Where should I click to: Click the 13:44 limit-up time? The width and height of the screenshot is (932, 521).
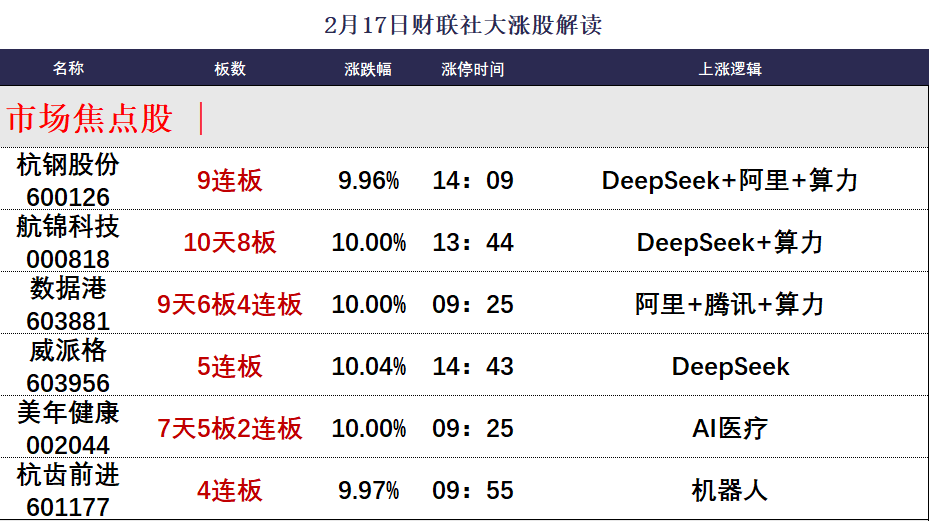473,242
